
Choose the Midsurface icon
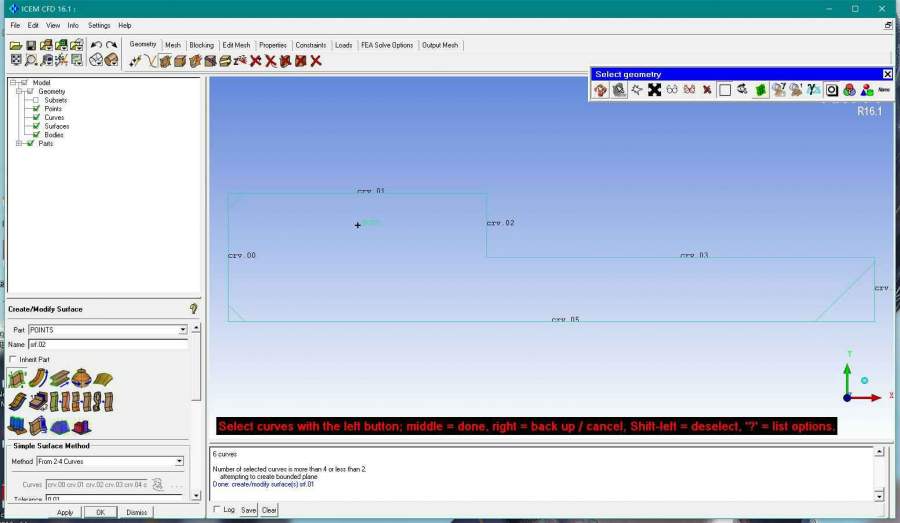pos(38,401)
